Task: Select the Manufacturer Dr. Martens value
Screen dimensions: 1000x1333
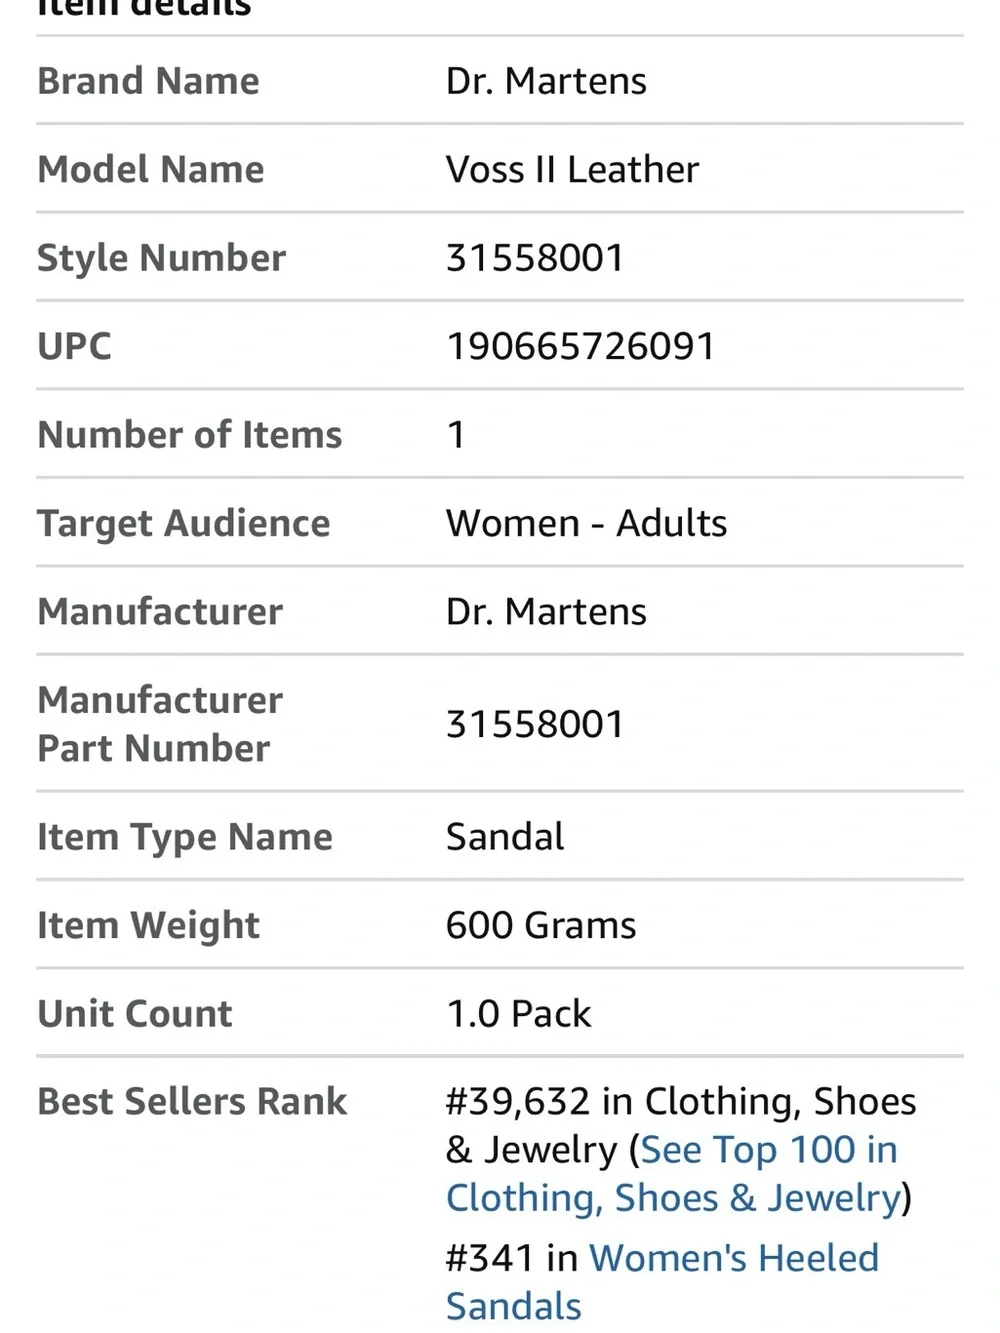Action: click(x=546, y=611)
